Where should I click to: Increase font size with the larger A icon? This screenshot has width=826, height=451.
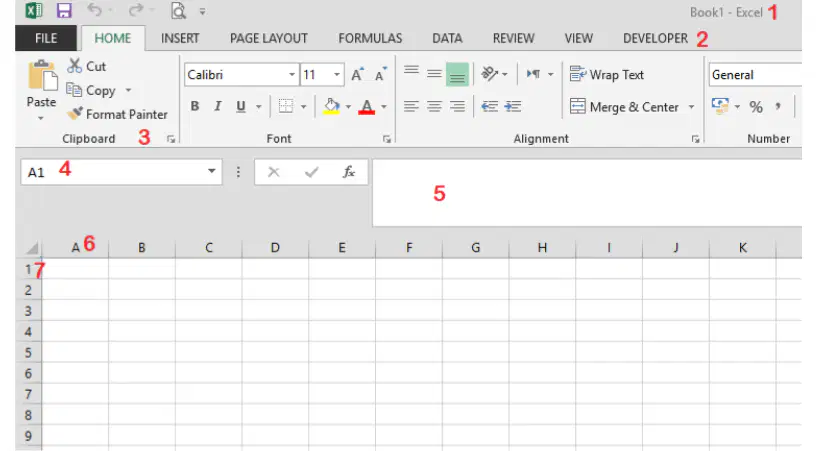pyautogui.click(x=358, y=75)
